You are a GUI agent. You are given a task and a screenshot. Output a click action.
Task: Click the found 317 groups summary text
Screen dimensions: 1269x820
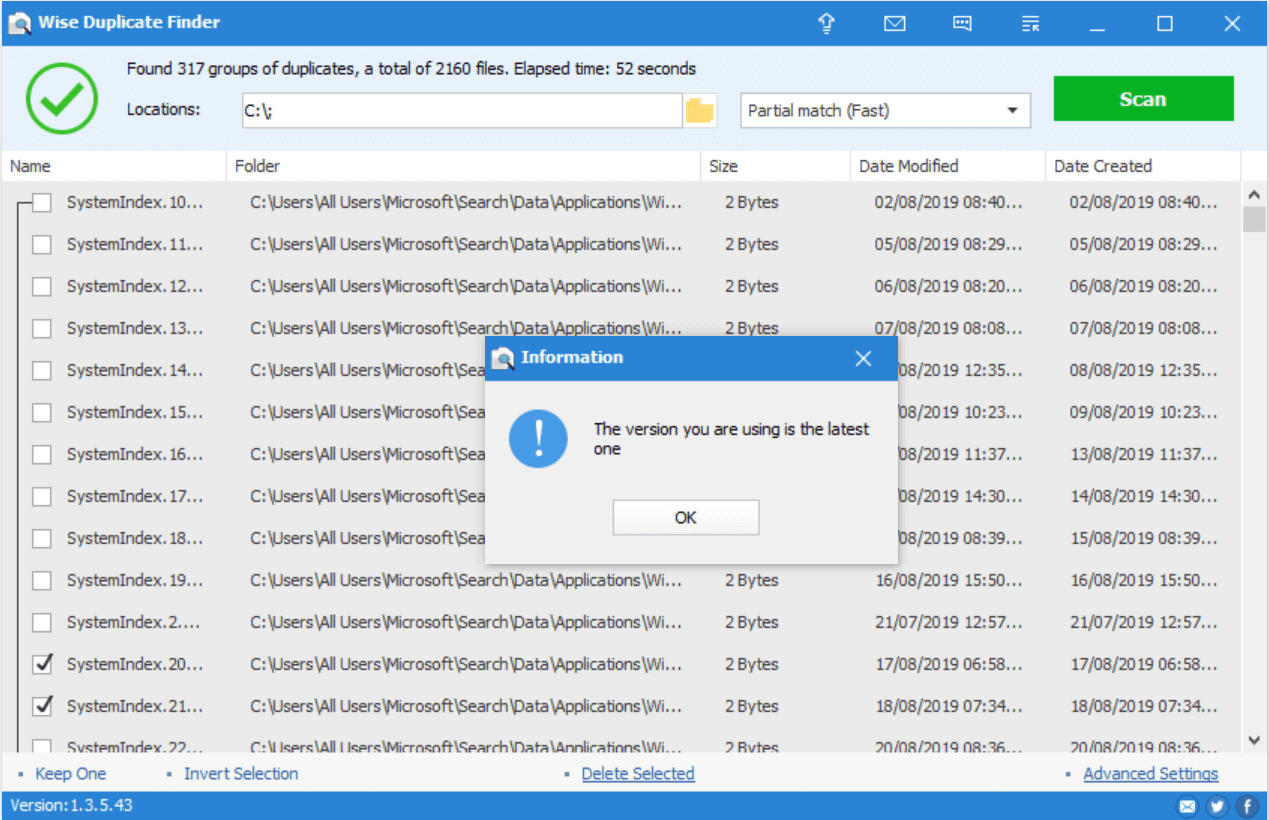[x=411, y=69]
